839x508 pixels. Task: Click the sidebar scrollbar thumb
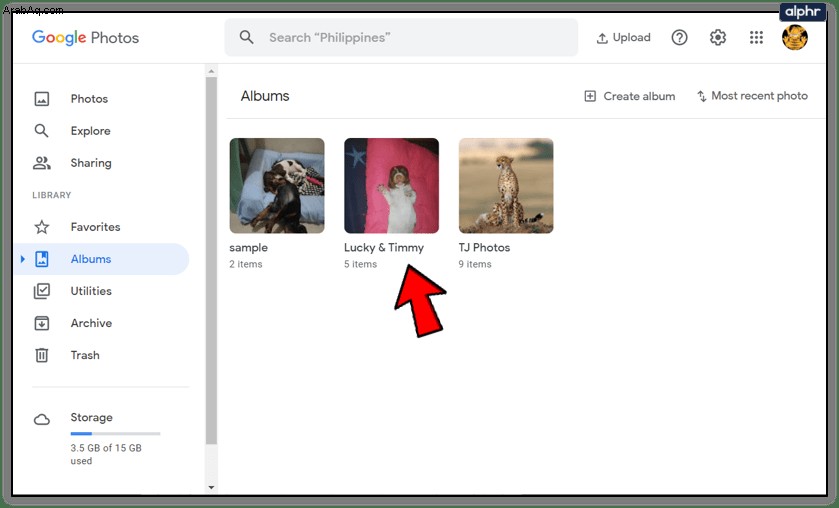tap(211, 261)
